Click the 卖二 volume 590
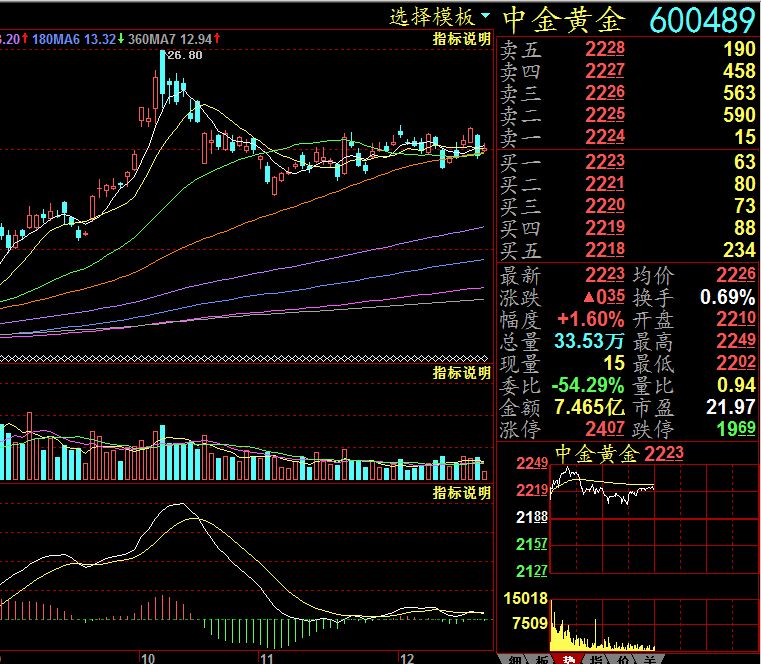Image resolution: width=761 pixels, height=664 pixels. pyautogui.click(x=739, y=115)
